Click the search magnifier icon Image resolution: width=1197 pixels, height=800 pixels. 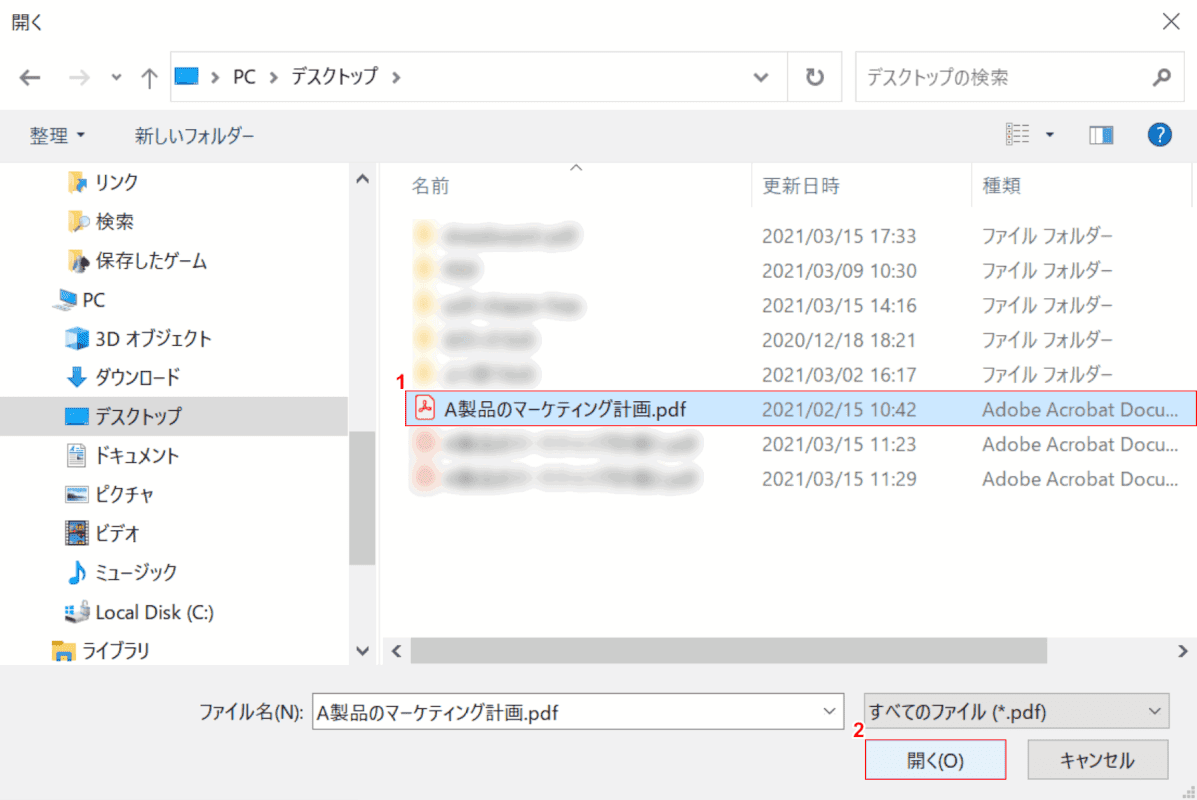coord(1162,77)
